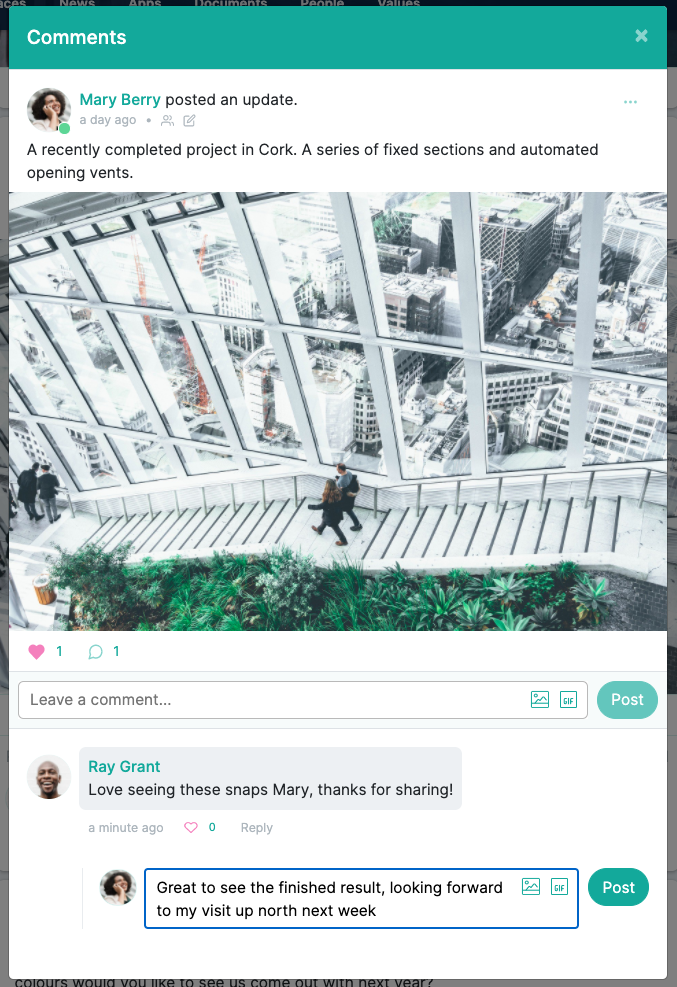Click the edit pencil icon beside timestamp
This screenshot has height=987, width=677.
[x=189, y=120]
